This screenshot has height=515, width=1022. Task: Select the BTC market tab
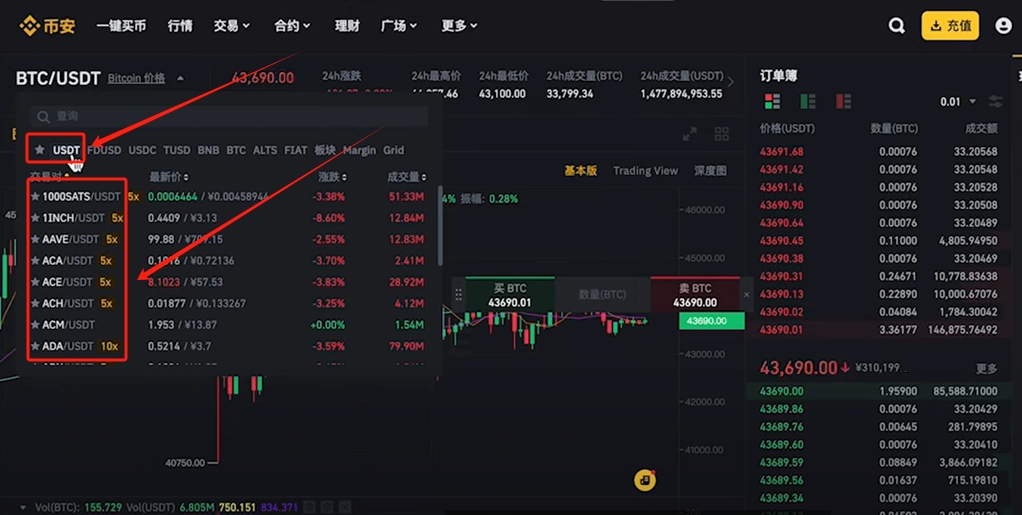[x=236, y=150]
